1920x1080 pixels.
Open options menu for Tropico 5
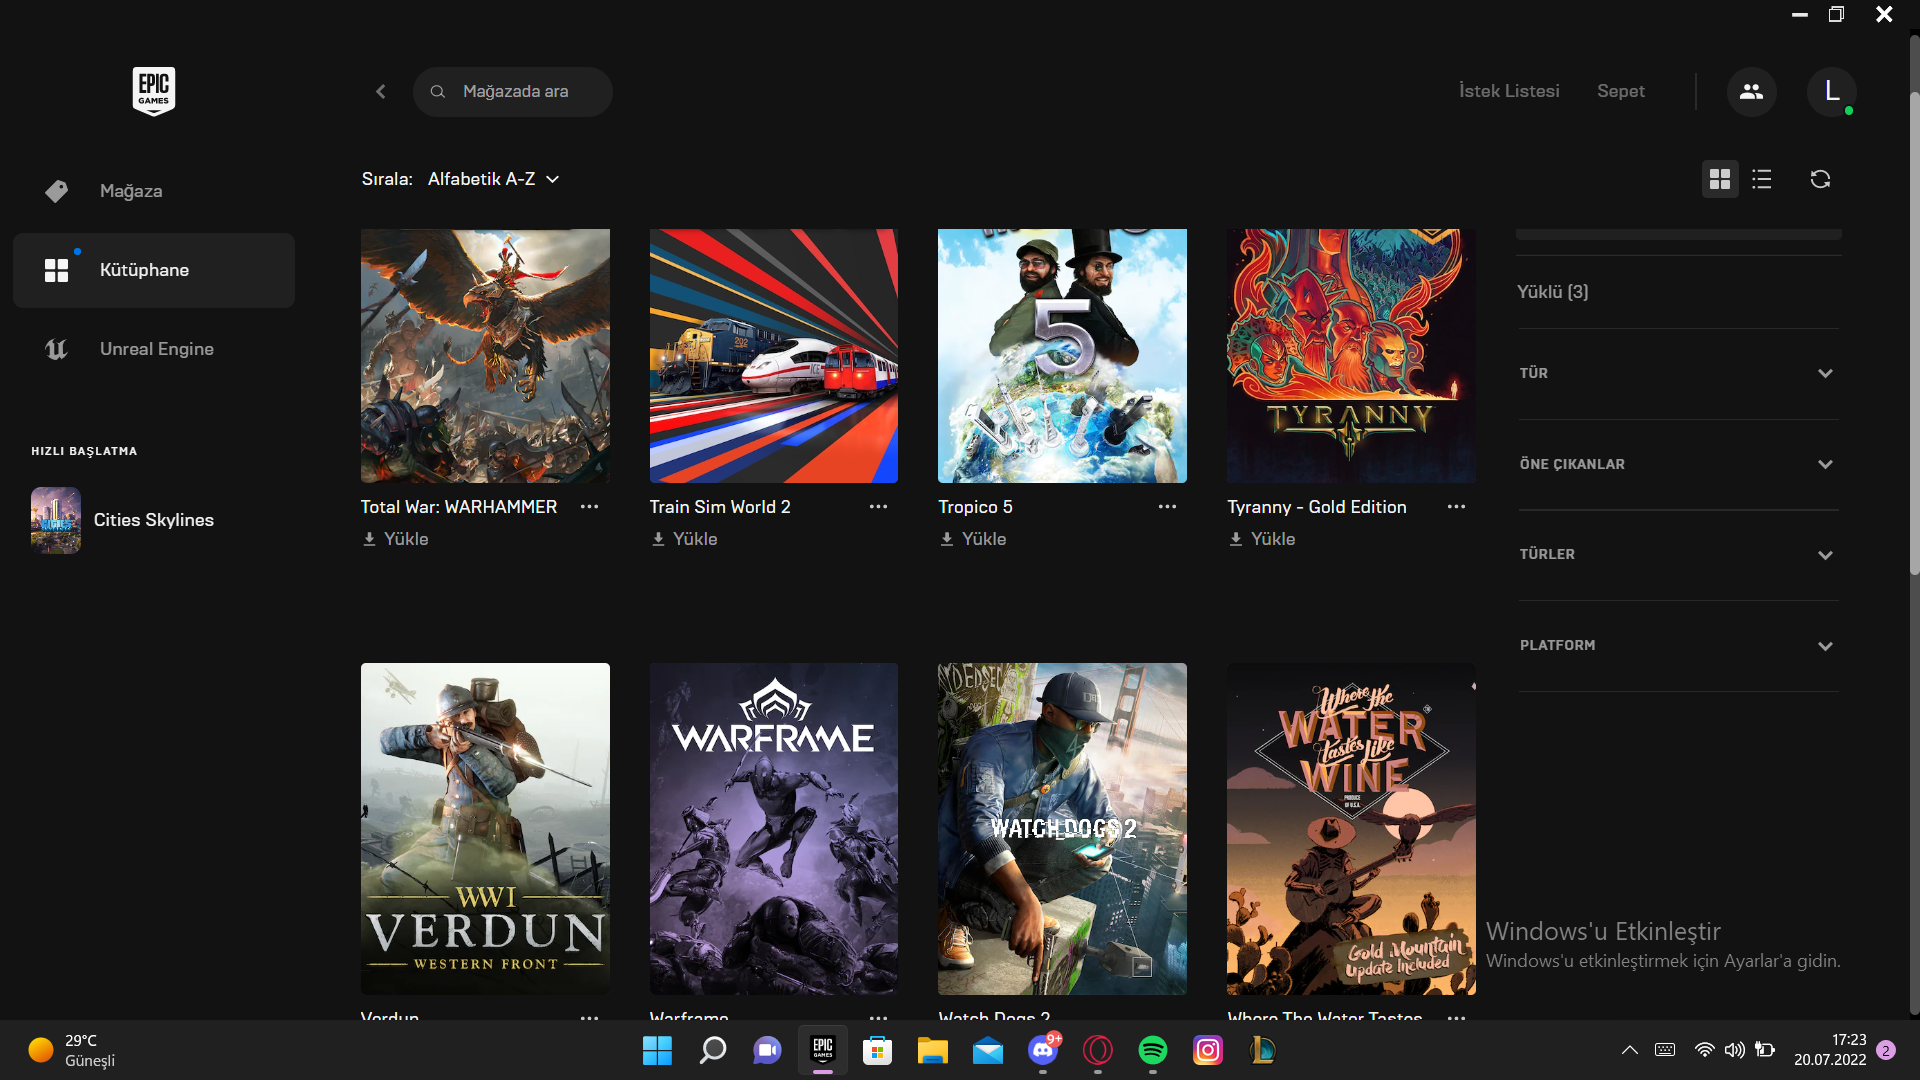tap(1167, 507)
